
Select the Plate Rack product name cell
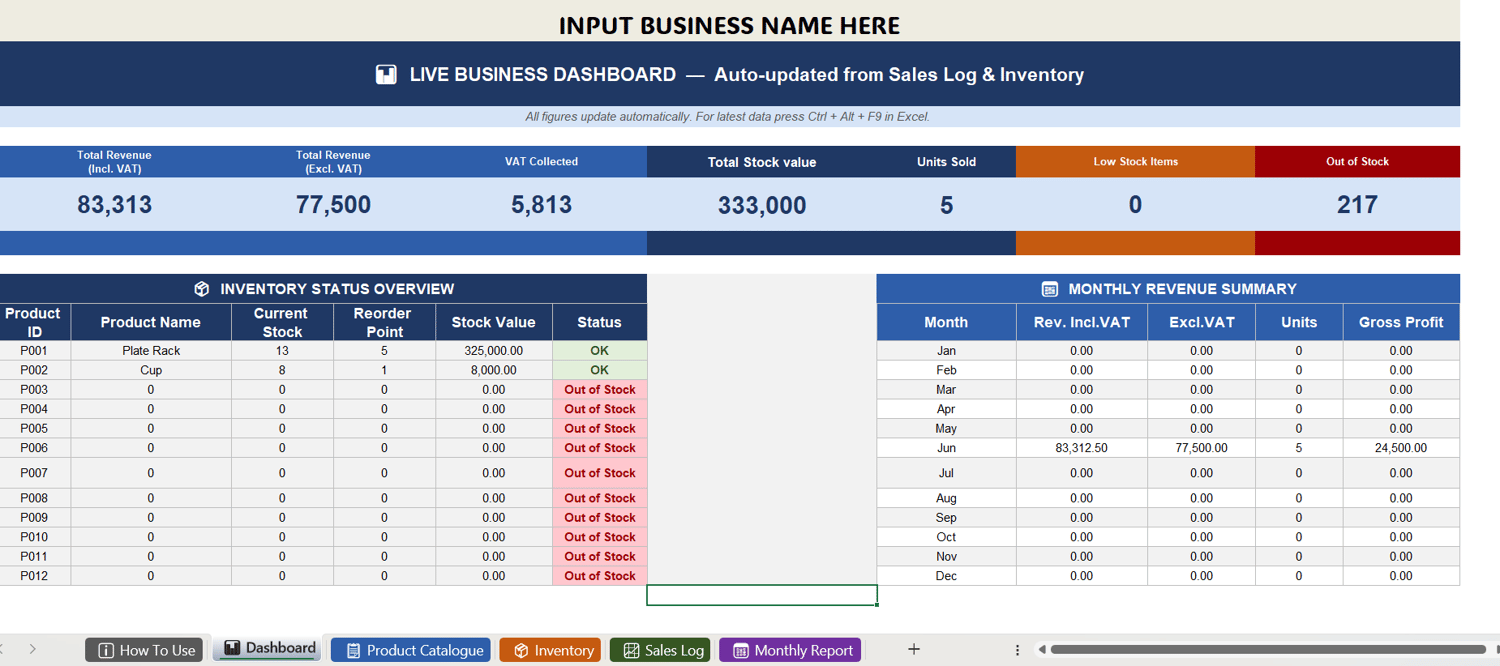click(151, 351)
